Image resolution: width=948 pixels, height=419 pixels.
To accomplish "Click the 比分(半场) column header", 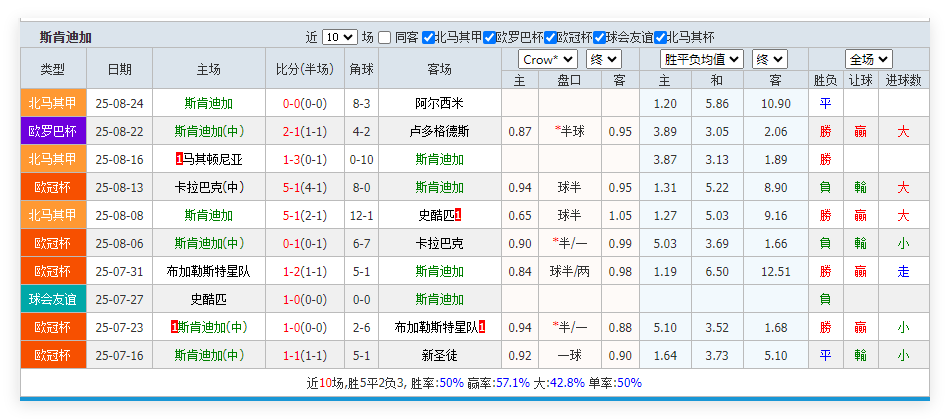I will [x=304, y=70].
